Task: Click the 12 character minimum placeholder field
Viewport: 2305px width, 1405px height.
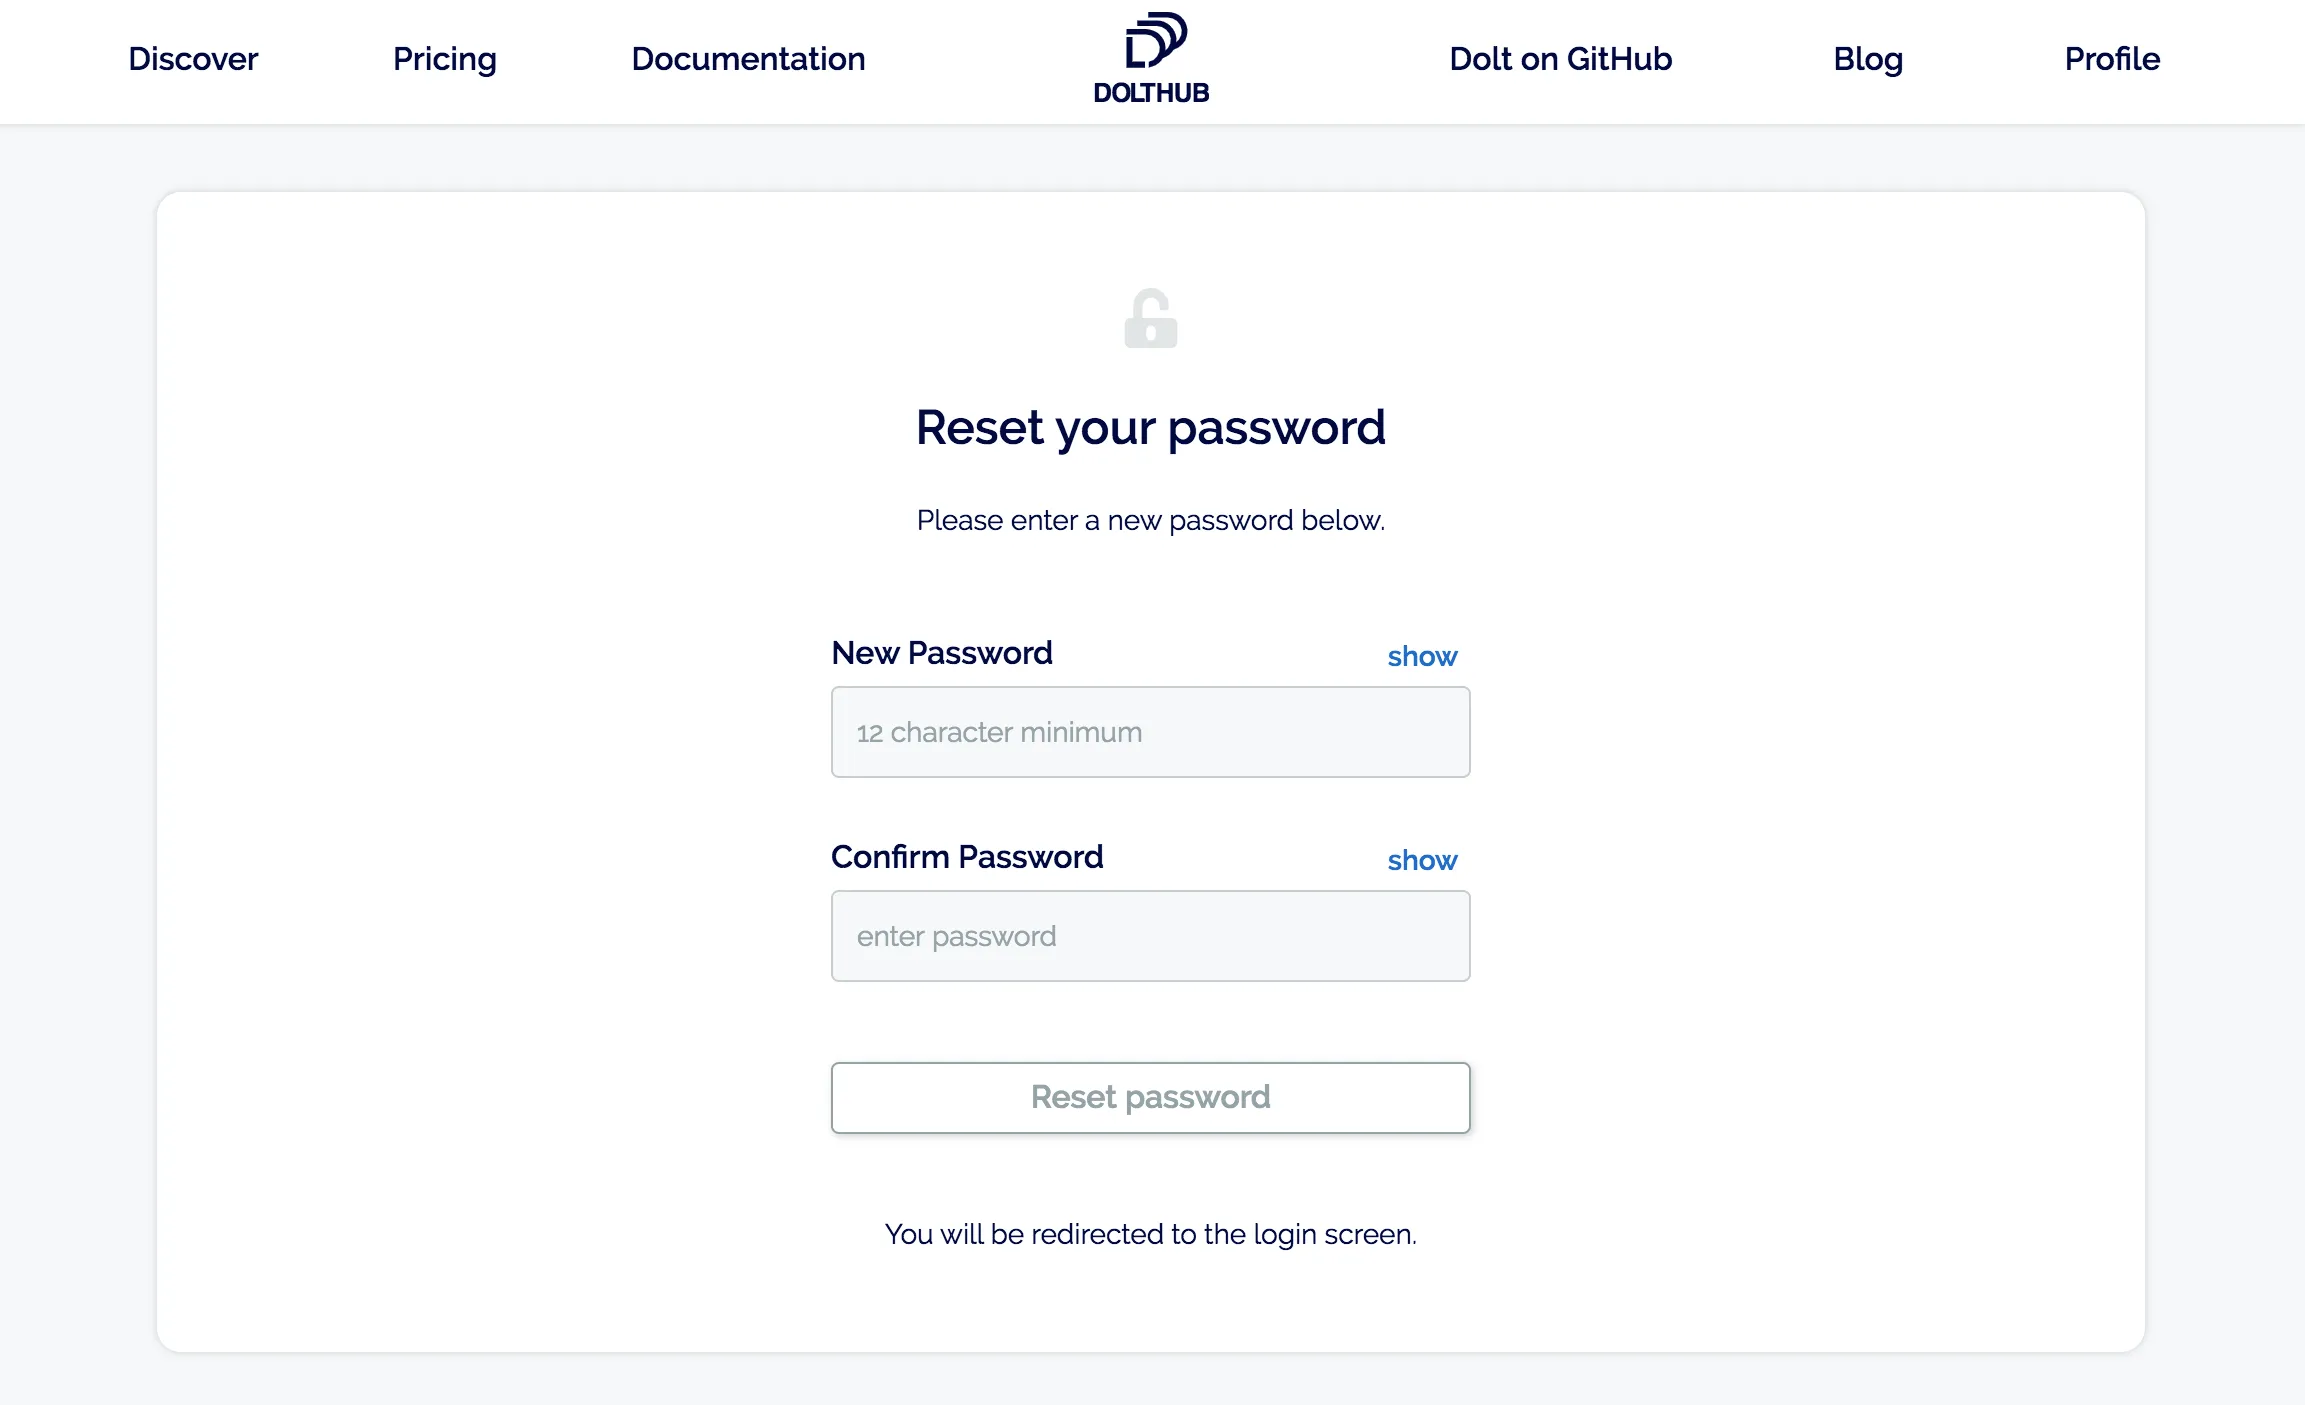Action: (1150, 732)
